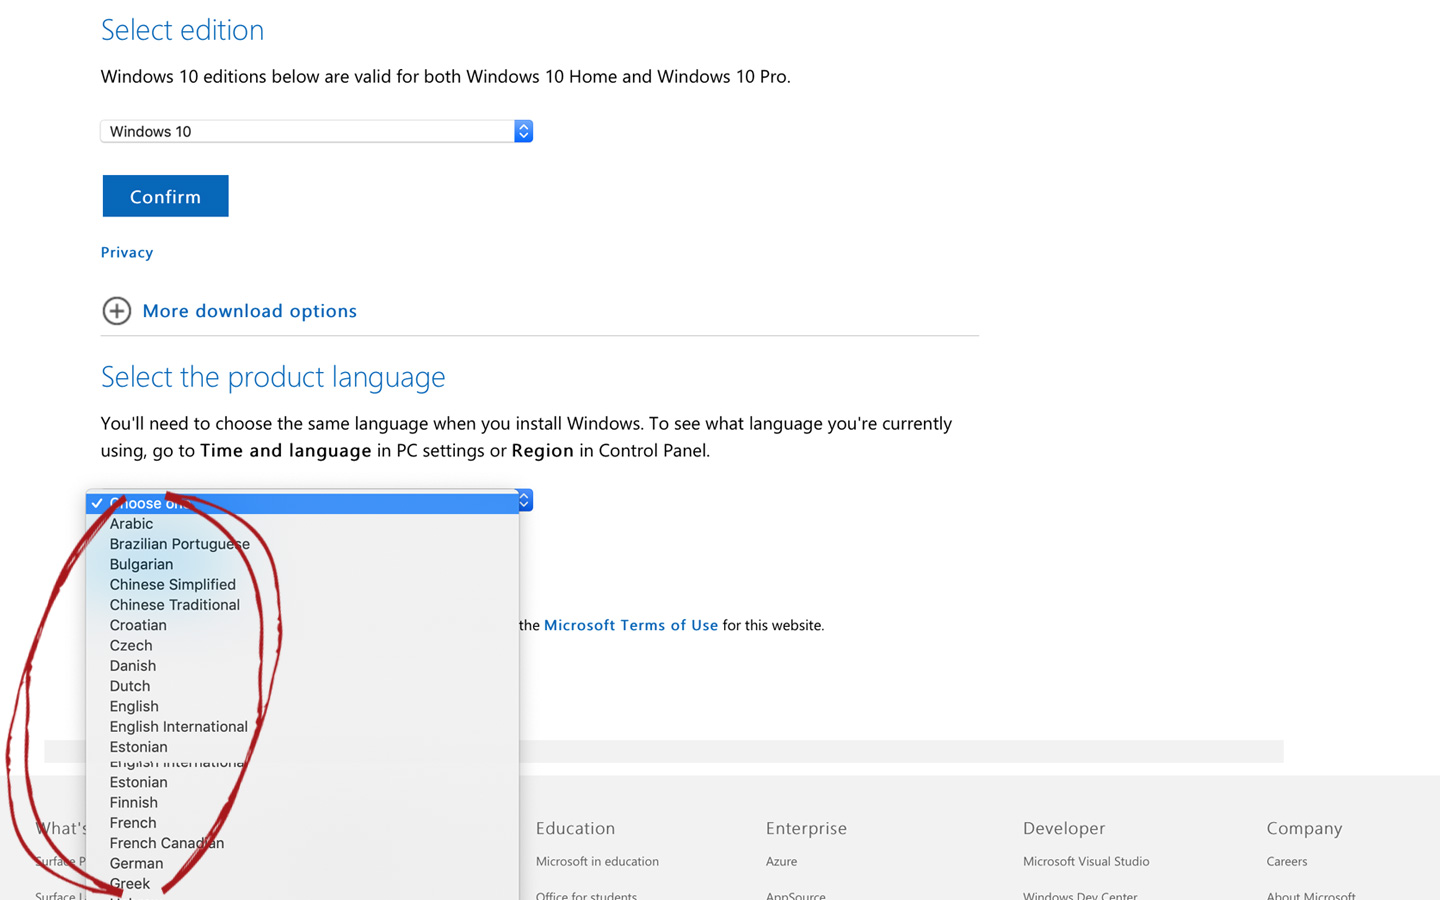Choose Brazilian Portuguese from the language list
Screen dimensions: 1440x900
pyautogui.click(x=302, y=544)
